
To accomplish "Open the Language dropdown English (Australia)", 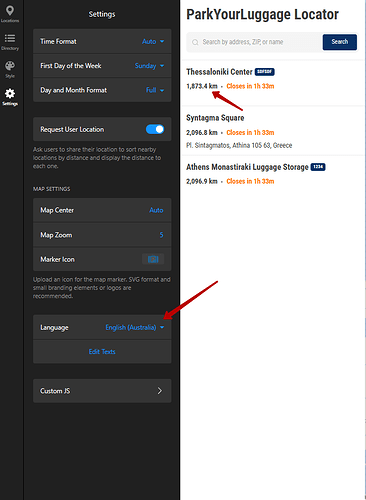I will click(x=135, y=328).
